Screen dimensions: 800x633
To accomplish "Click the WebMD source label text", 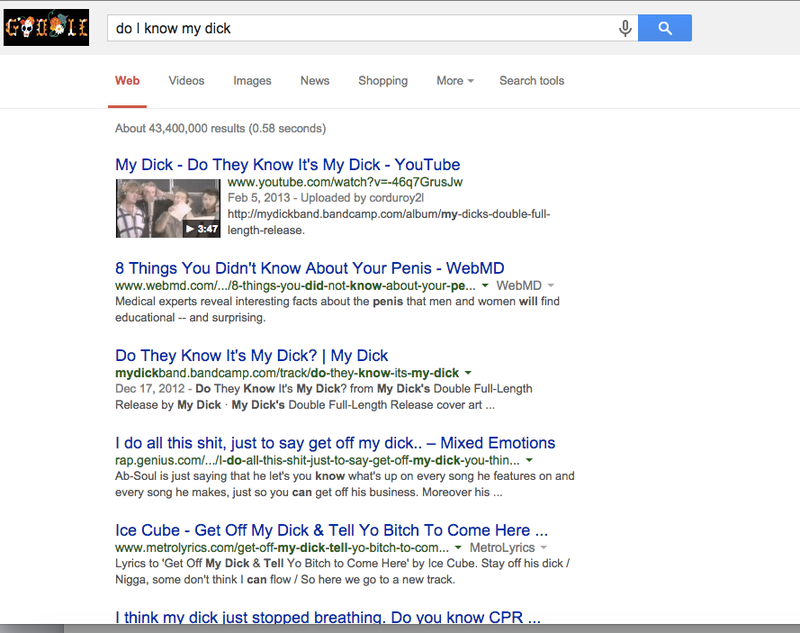I will 519,286.
